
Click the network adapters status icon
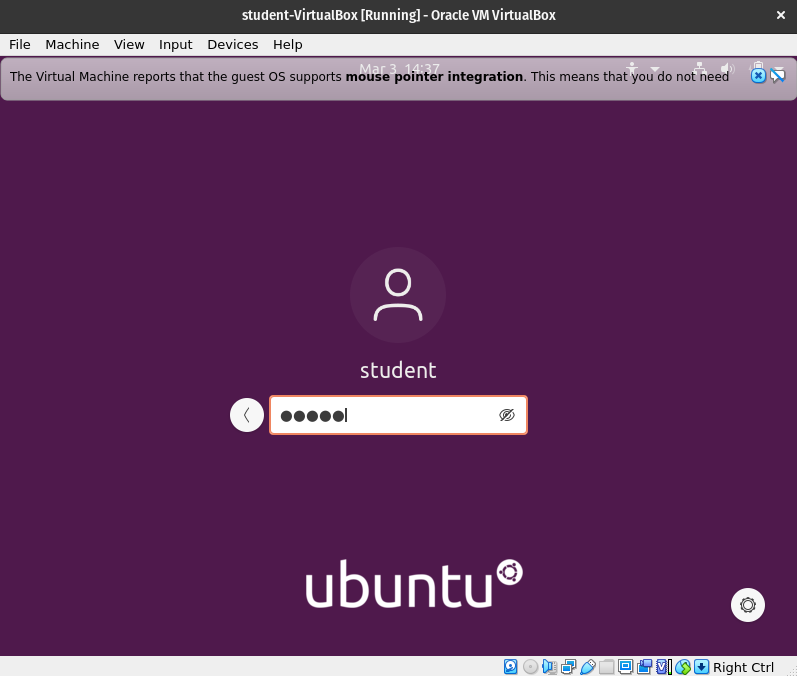coord(568,667)
